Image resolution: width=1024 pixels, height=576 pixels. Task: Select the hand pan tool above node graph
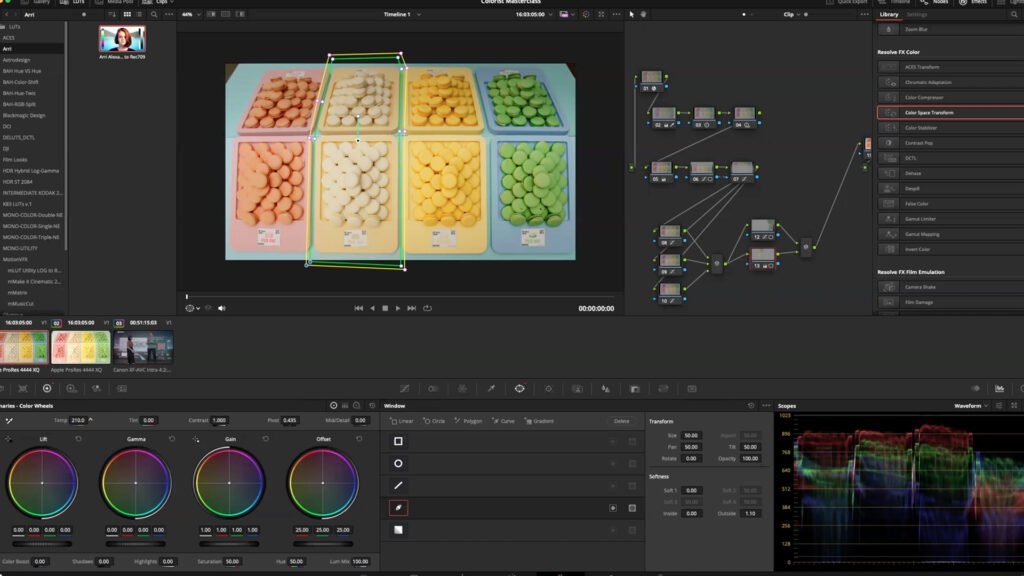(643, 14)
